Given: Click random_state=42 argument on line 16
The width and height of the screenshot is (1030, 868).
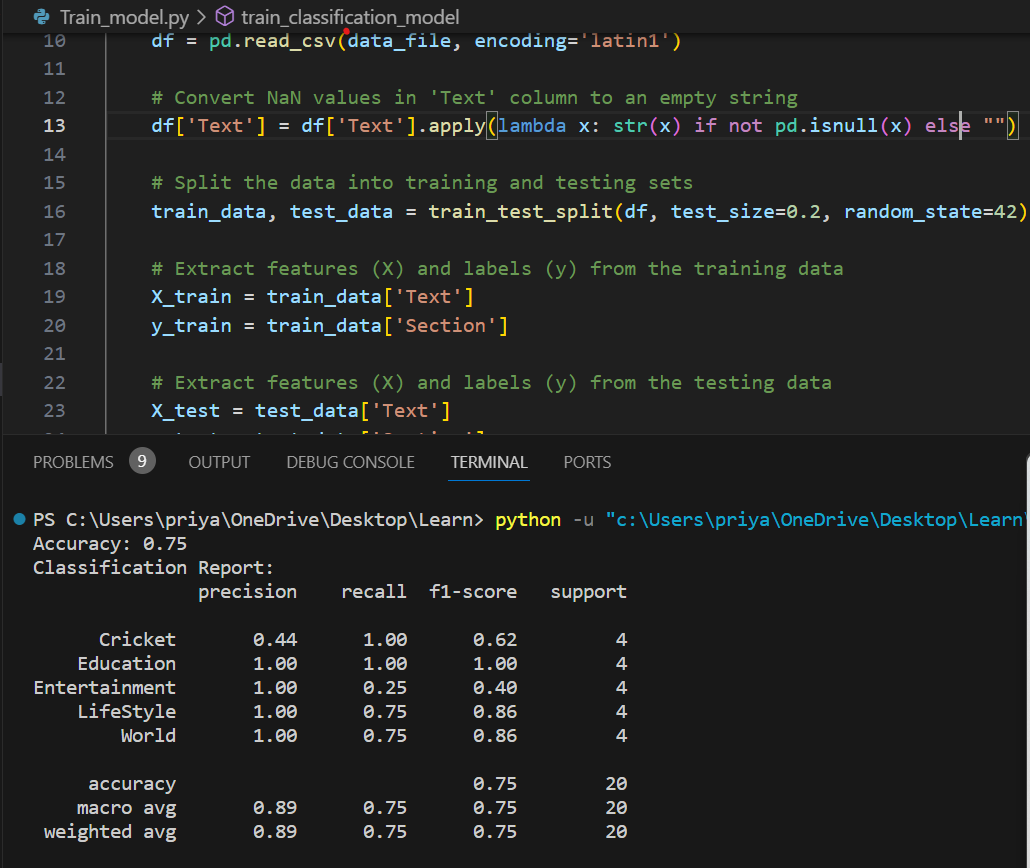Looking at the screenshot, I should [931, 212].
